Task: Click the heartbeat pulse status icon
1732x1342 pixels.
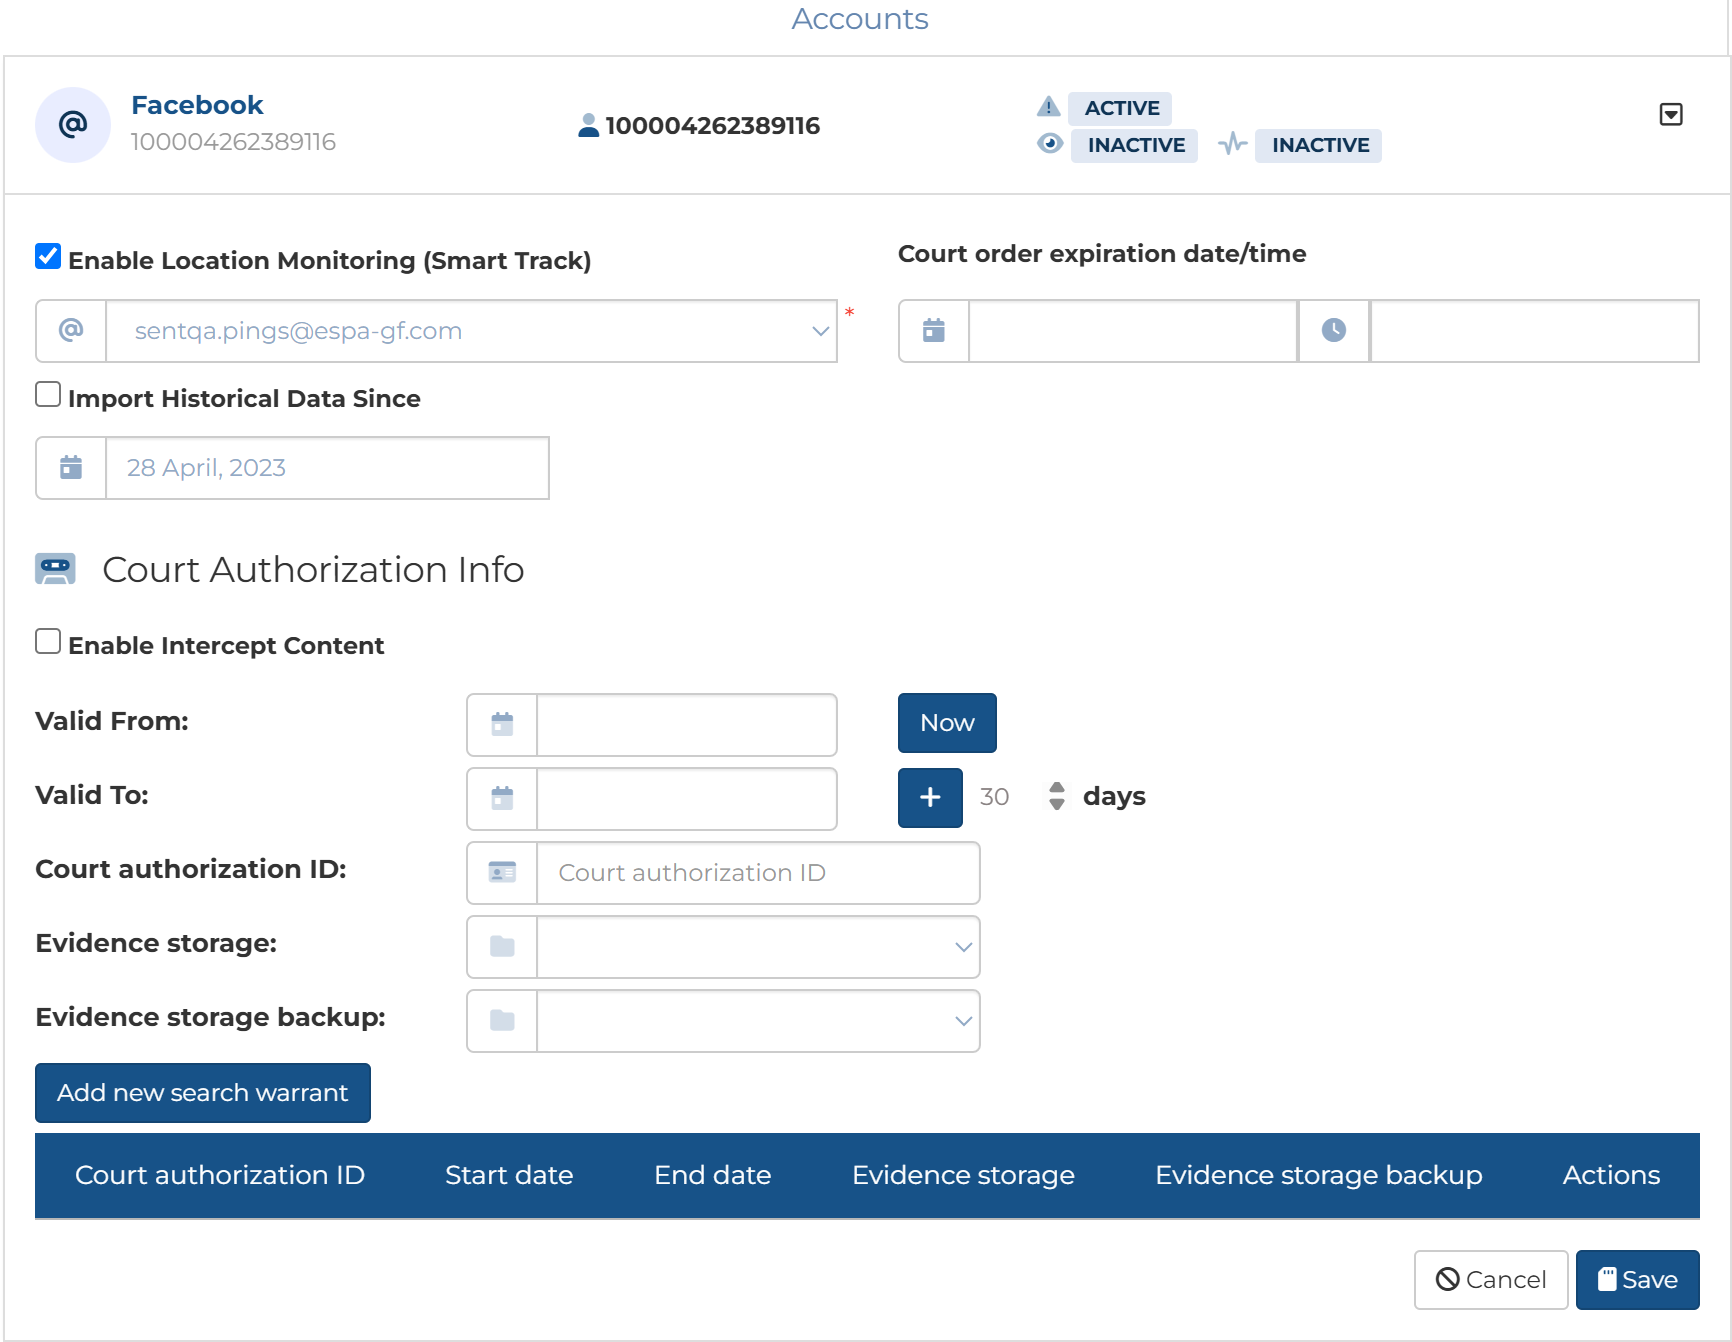Action: click(1232, 145)
